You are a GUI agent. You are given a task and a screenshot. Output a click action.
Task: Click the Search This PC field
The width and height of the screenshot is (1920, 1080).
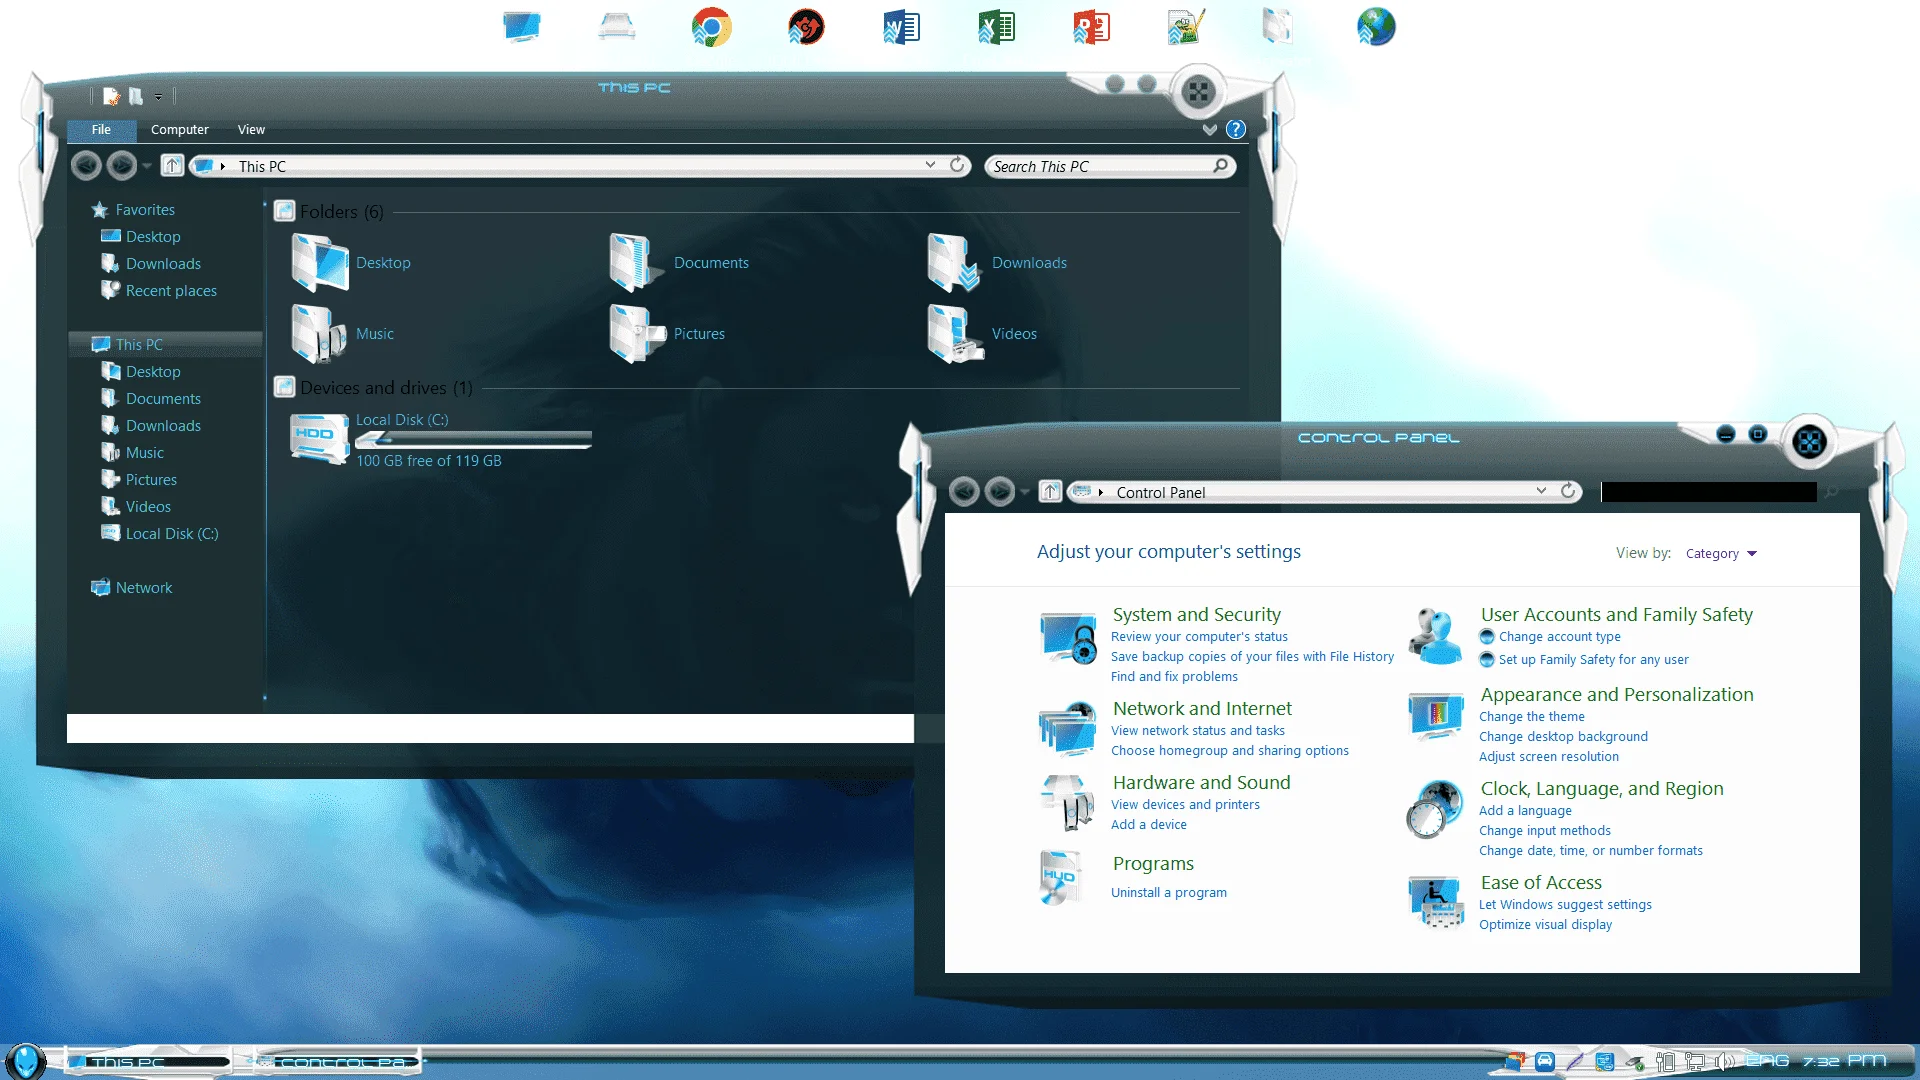click(1109, 166)
